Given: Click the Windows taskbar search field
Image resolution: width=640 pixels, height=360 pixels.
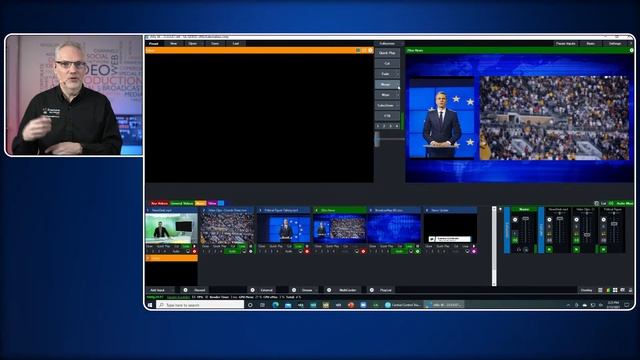Looking at the screenshot, I should tap(200, 305).
